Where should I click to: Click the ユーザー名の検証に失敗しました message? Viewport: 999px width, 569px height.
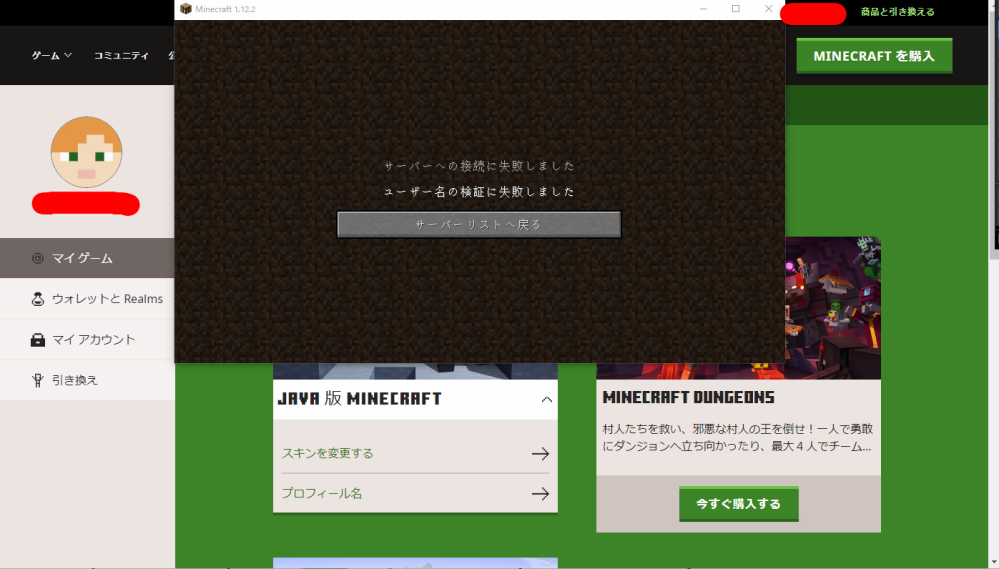coord(479,191)
